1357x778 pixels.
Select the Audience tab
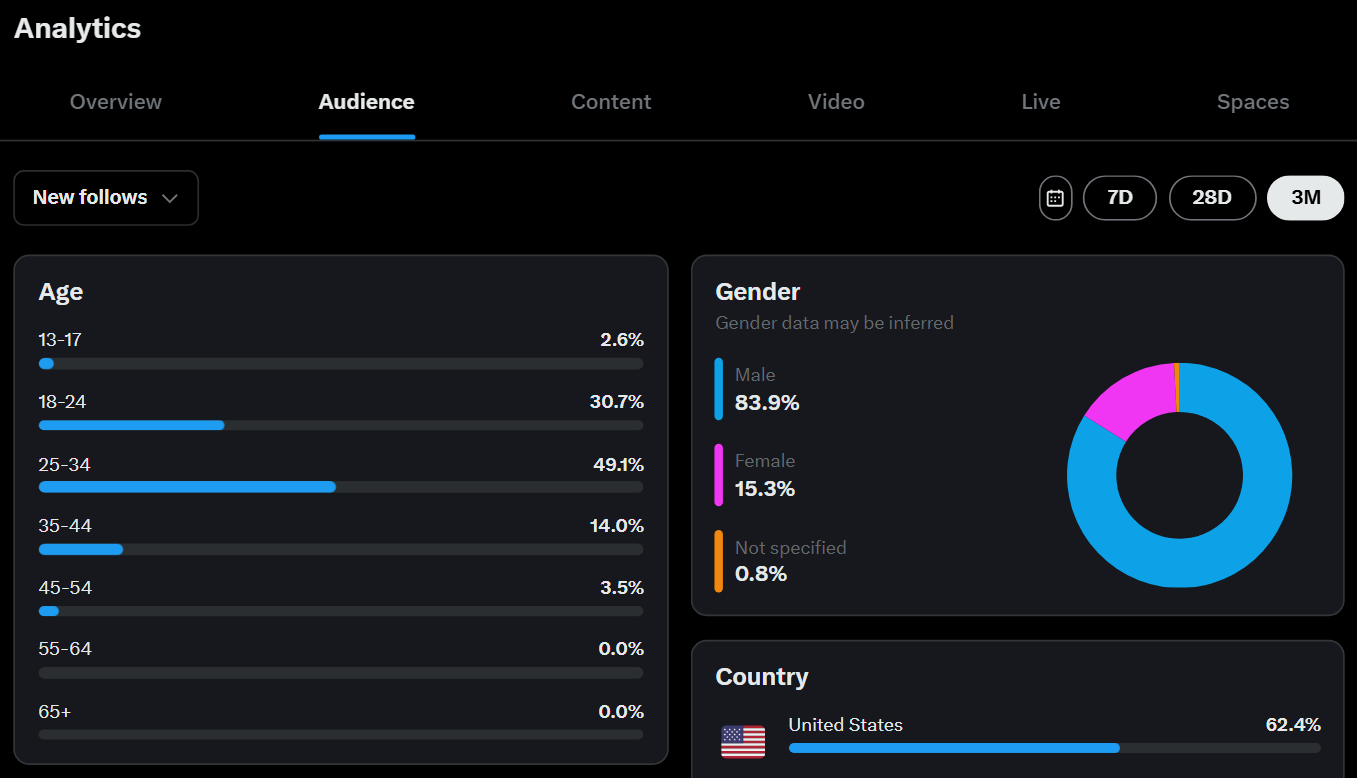tap(367, 102)
